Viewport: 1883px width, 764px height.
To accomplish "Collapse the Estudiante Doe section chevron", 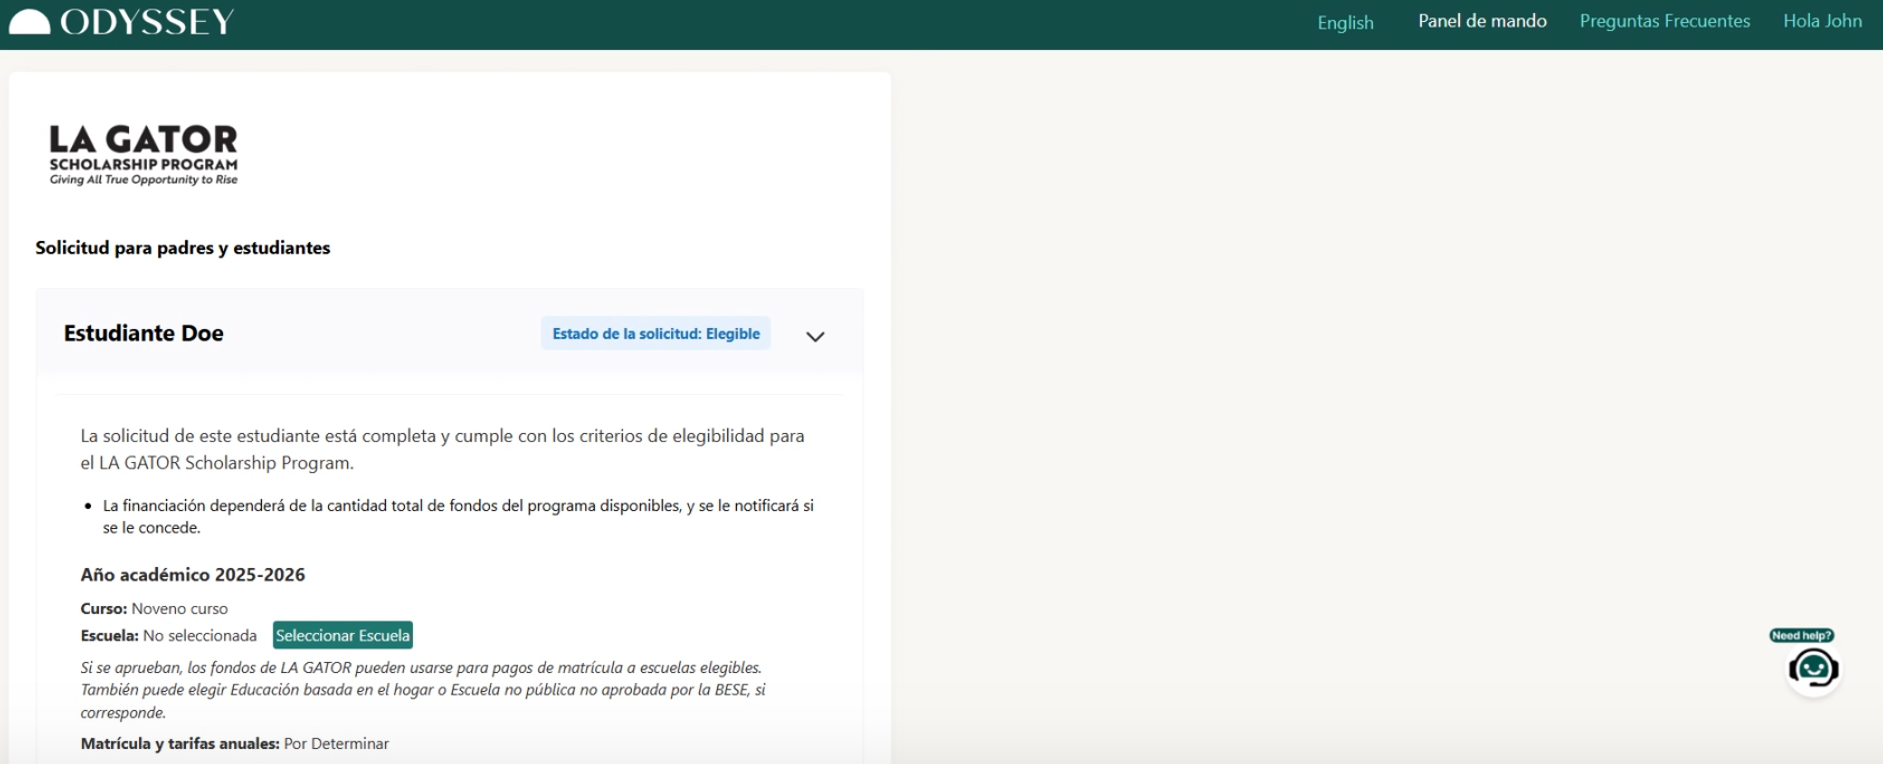I will [815, 336].
